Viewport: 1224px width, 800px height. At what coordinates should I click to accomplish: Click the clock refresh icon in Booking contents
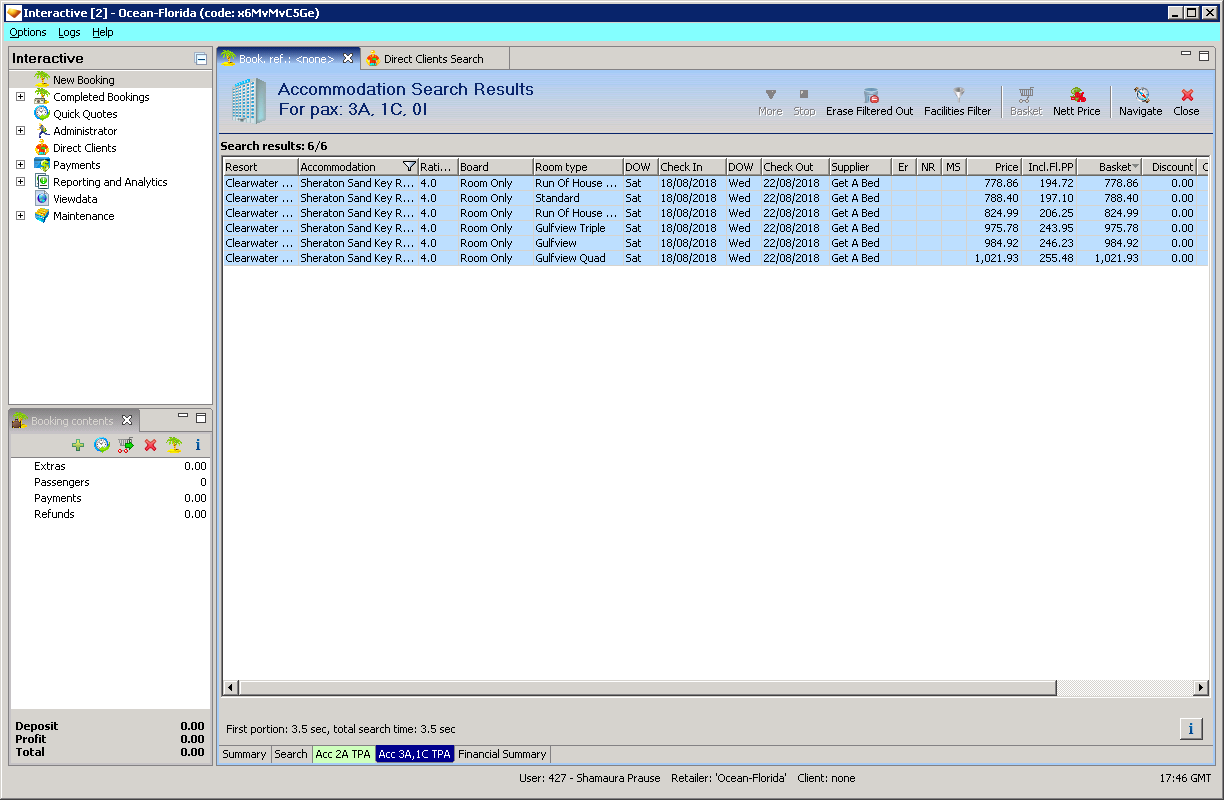pyautogui.click(x=102, y=445)
